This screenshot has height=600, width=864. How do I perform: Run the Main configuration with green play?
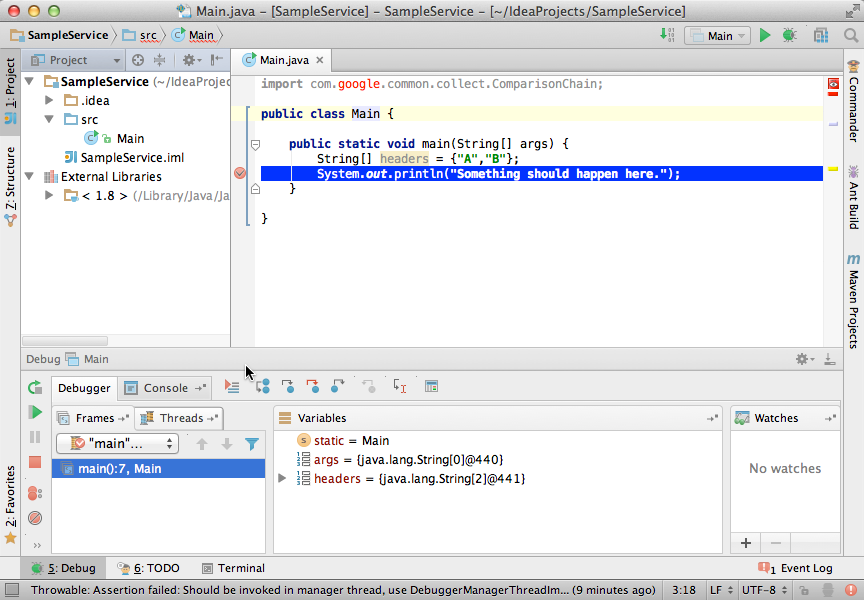pos(764,36)
